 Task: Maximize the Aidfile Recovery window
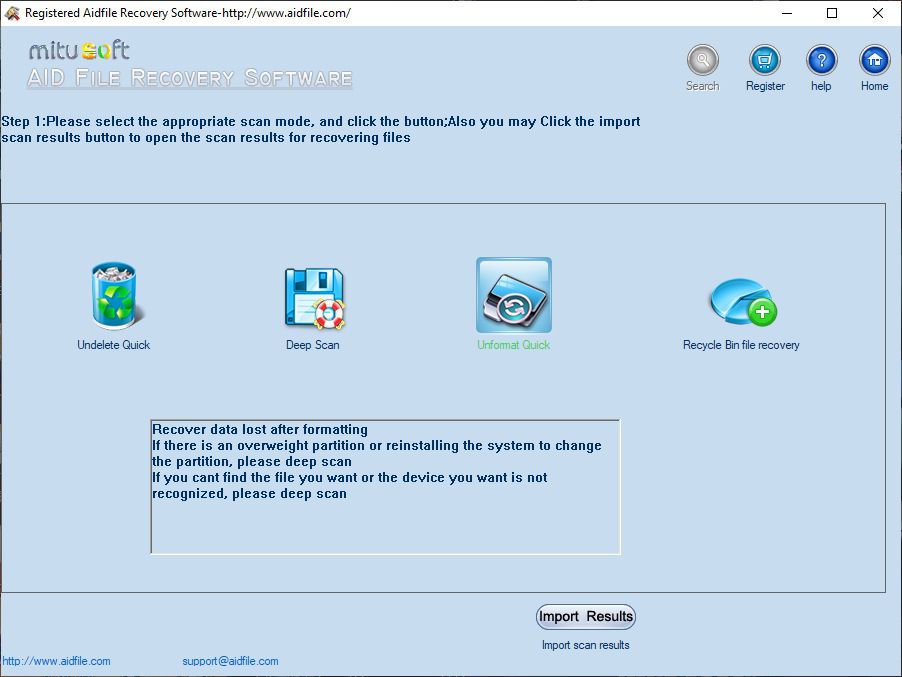(832, 13)
